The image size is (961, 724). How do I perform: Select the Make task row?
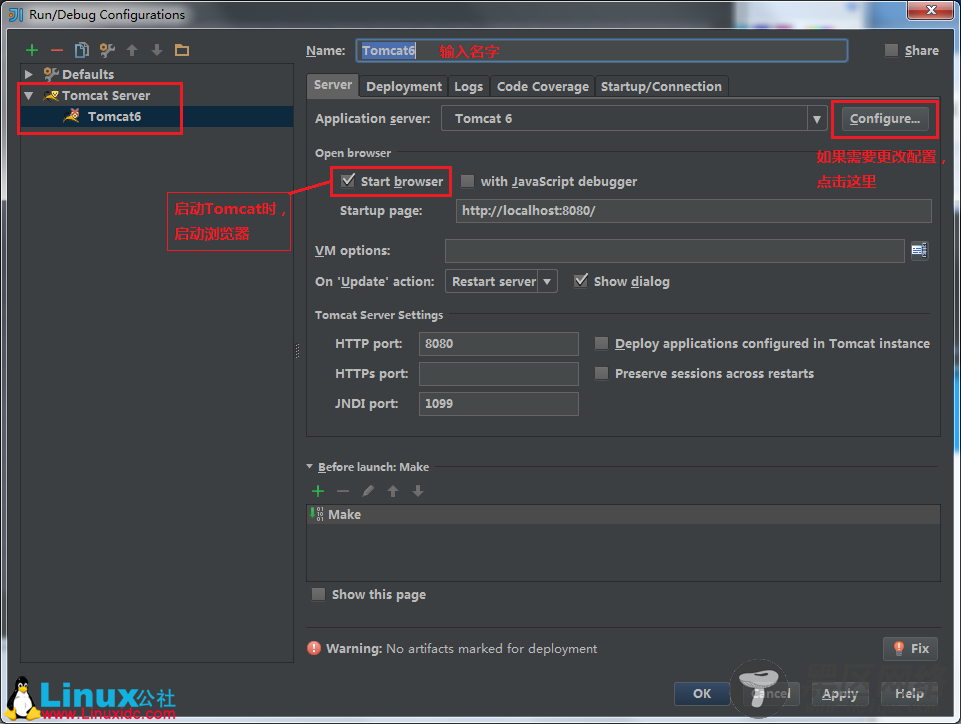tap(623, 514)
